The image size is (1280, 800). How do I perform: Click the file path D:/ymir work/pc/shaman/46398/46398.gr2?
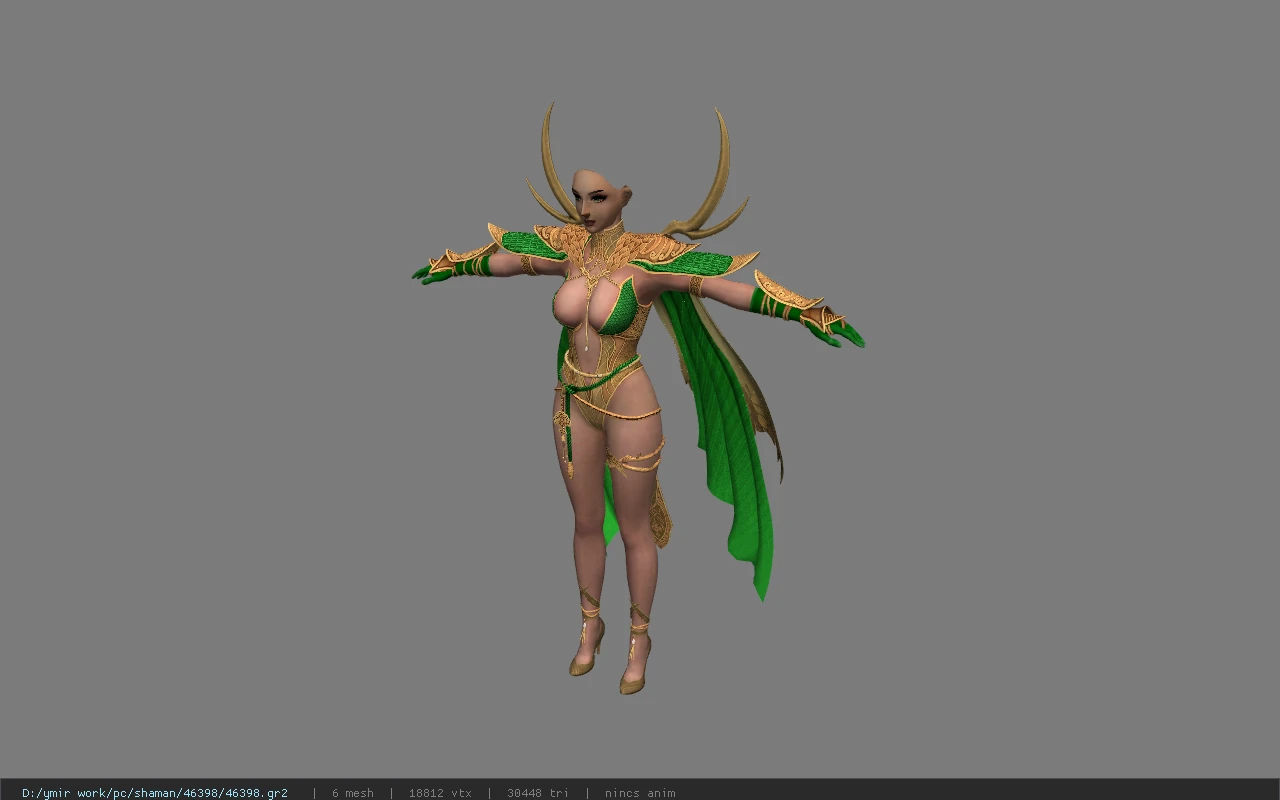[155, 793]
